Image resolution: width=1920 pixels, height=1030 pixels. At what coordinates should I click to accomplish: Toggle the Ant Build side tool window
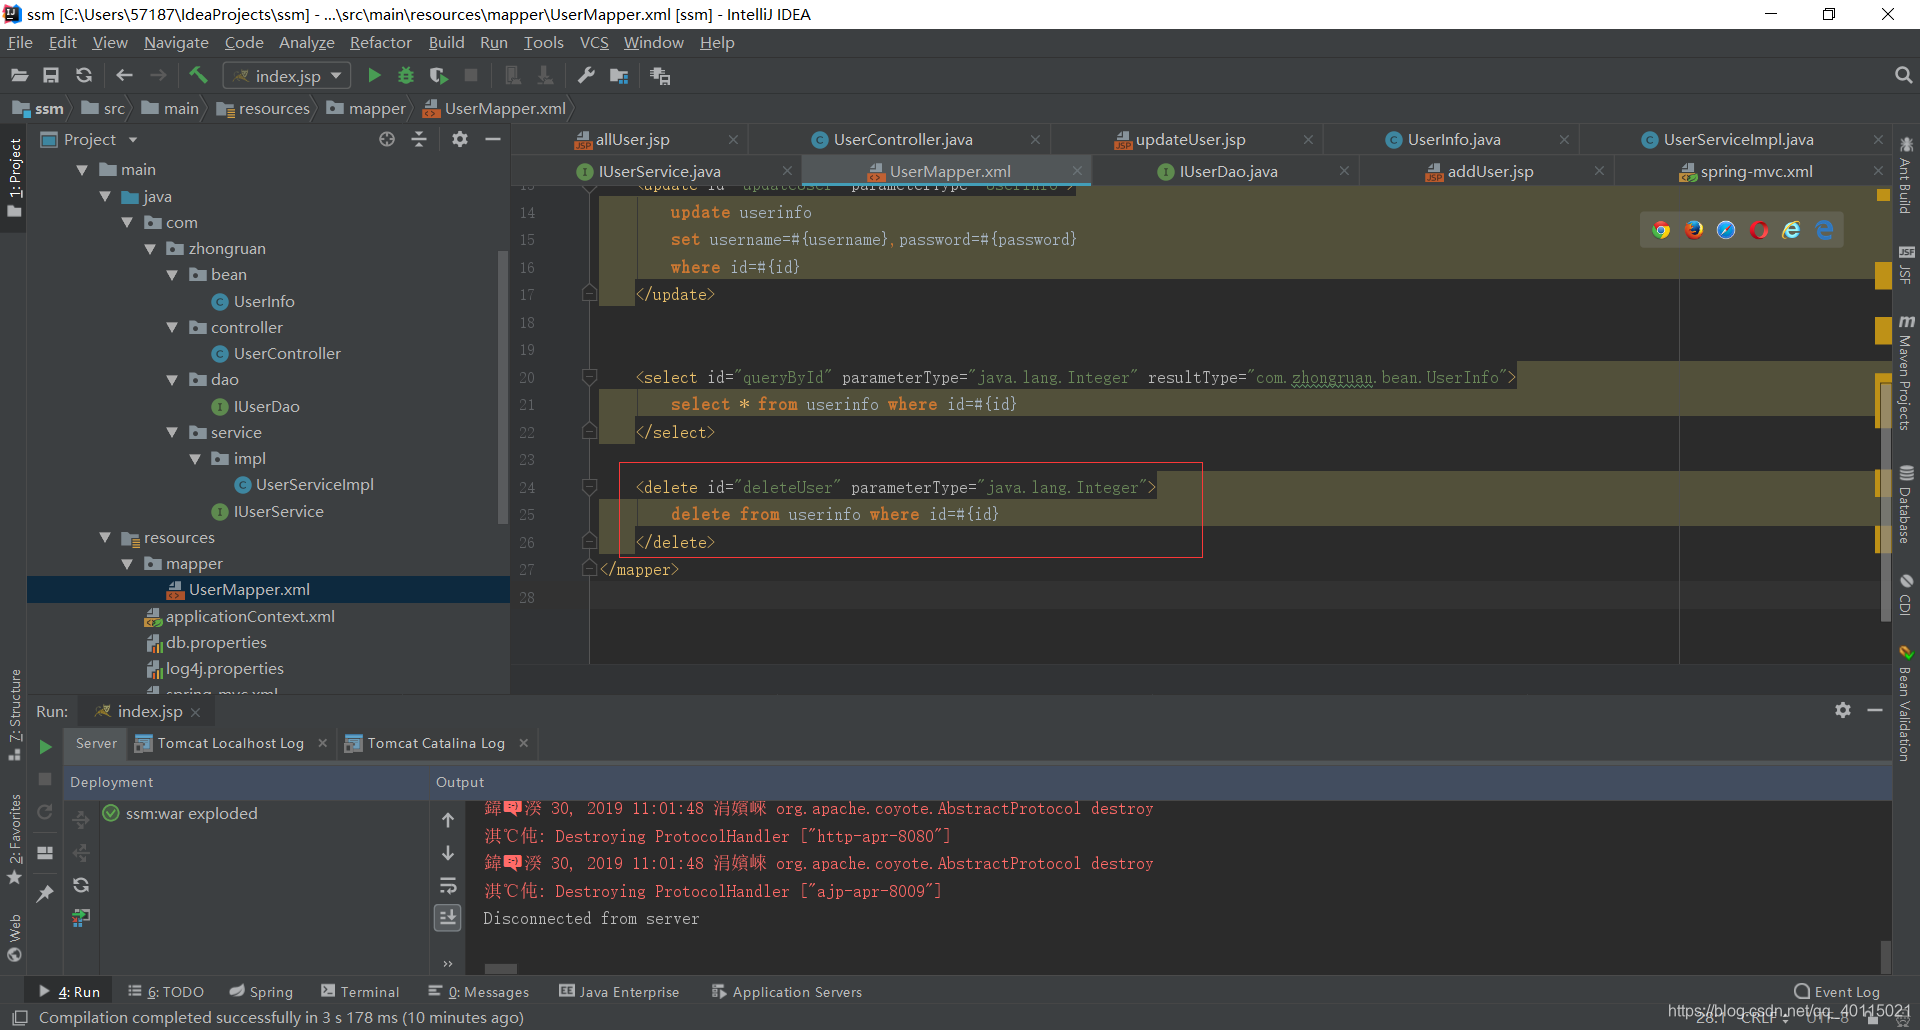pos(1906,176)
